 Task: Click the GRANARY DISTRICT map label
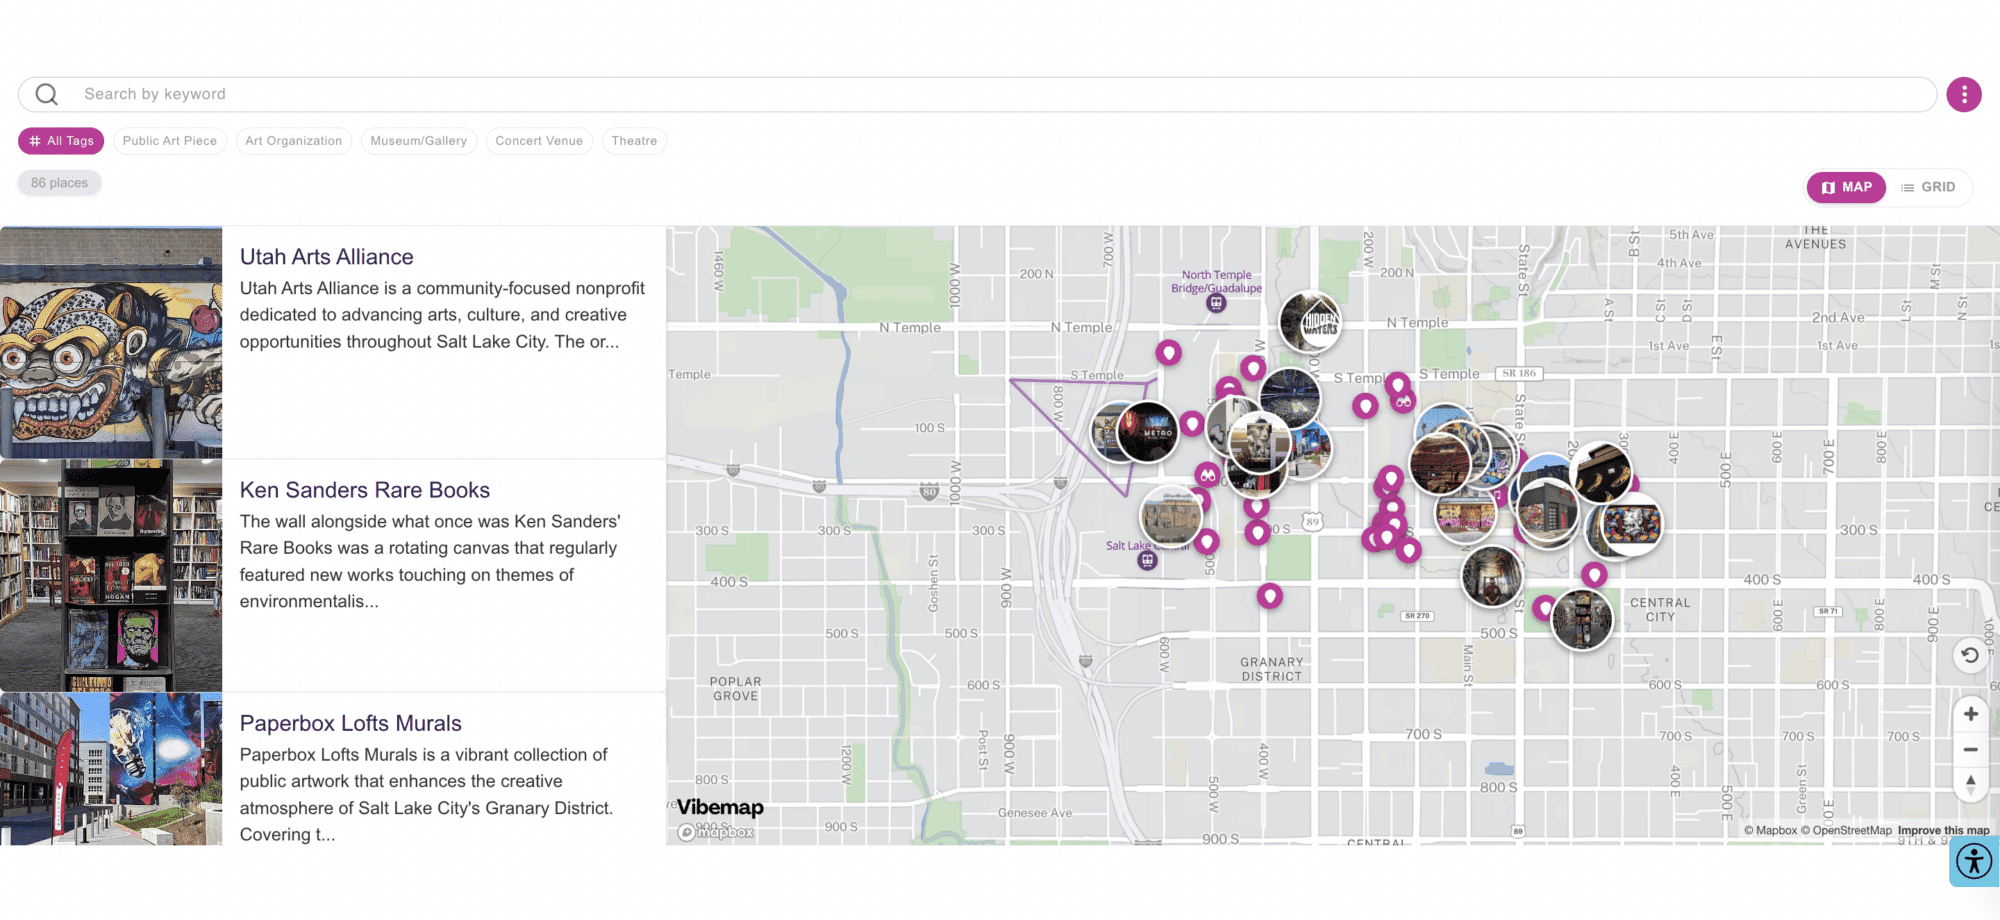pyautogui.click(x=1272, y=669)
